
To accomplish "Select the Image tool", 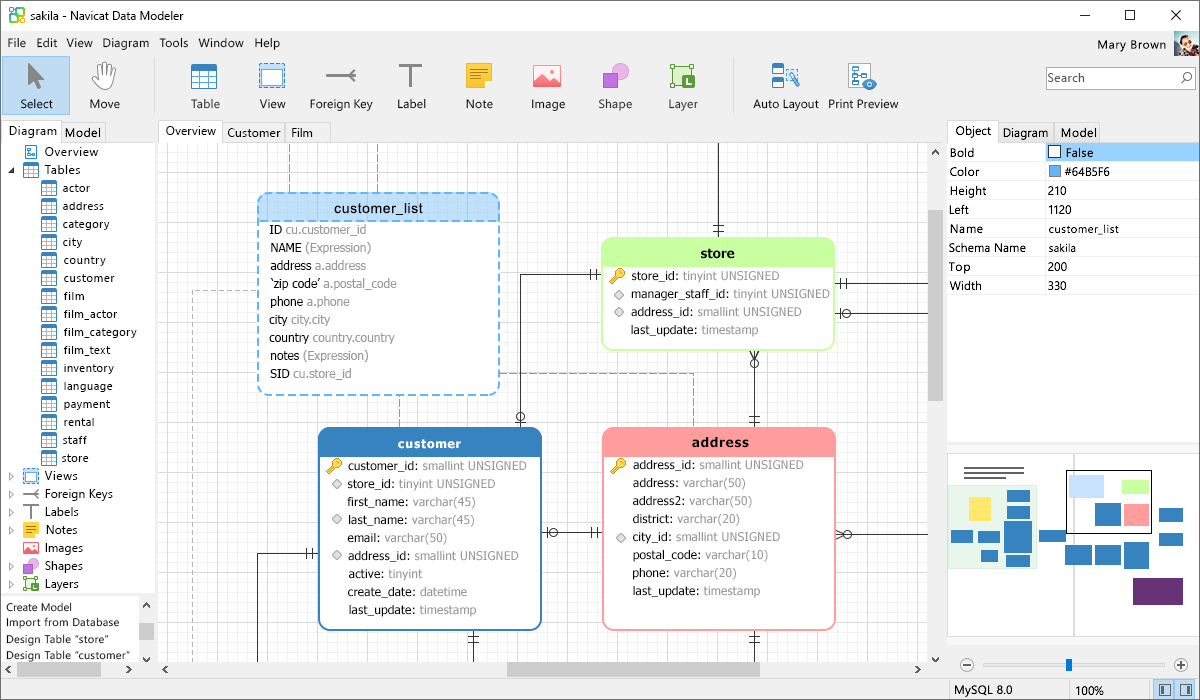I will pos(547,86).
